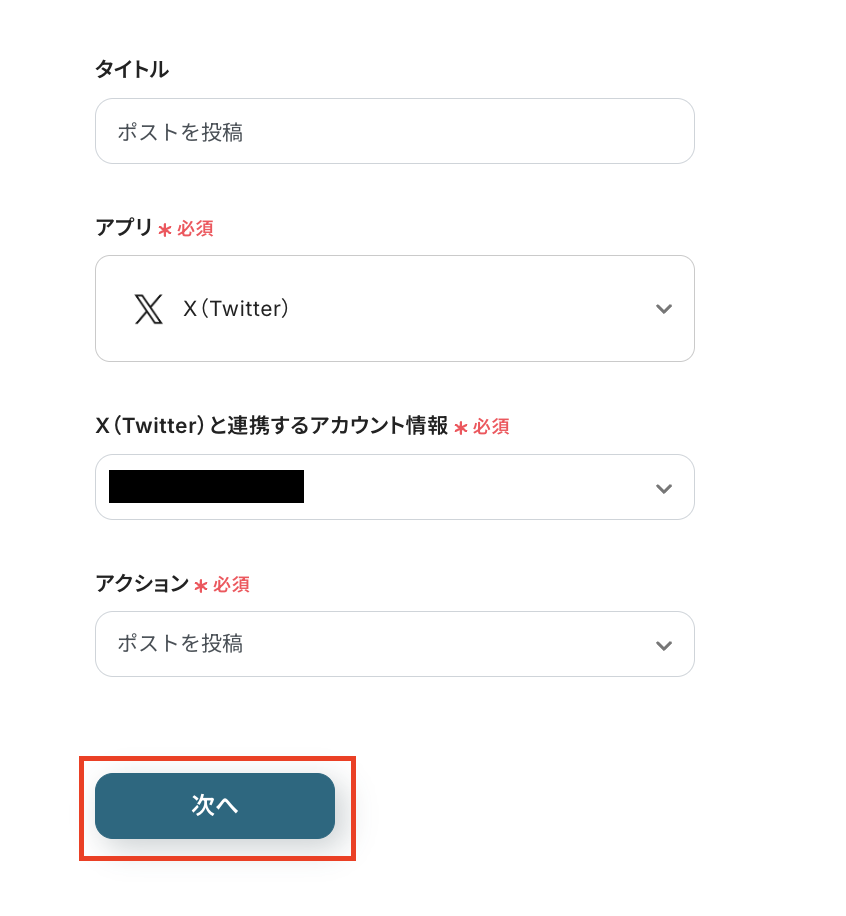
Task: Focus the タイトル text input field
Action: pyautogui.click(x=394, y=131)
